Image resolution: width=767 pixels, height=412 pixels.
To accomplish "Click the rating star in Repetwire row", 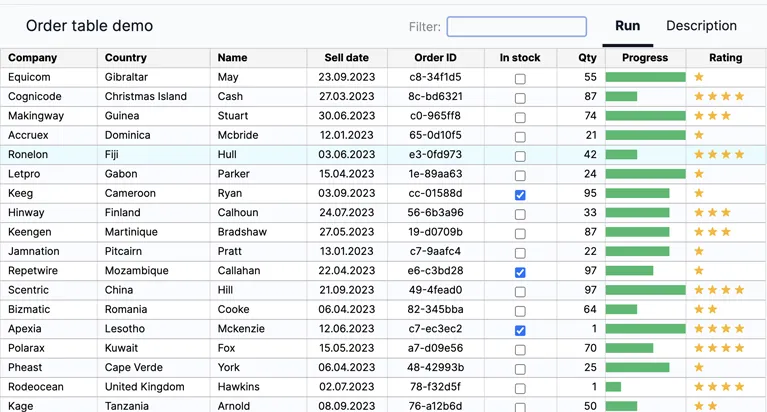I will click(x=699, y=270).
